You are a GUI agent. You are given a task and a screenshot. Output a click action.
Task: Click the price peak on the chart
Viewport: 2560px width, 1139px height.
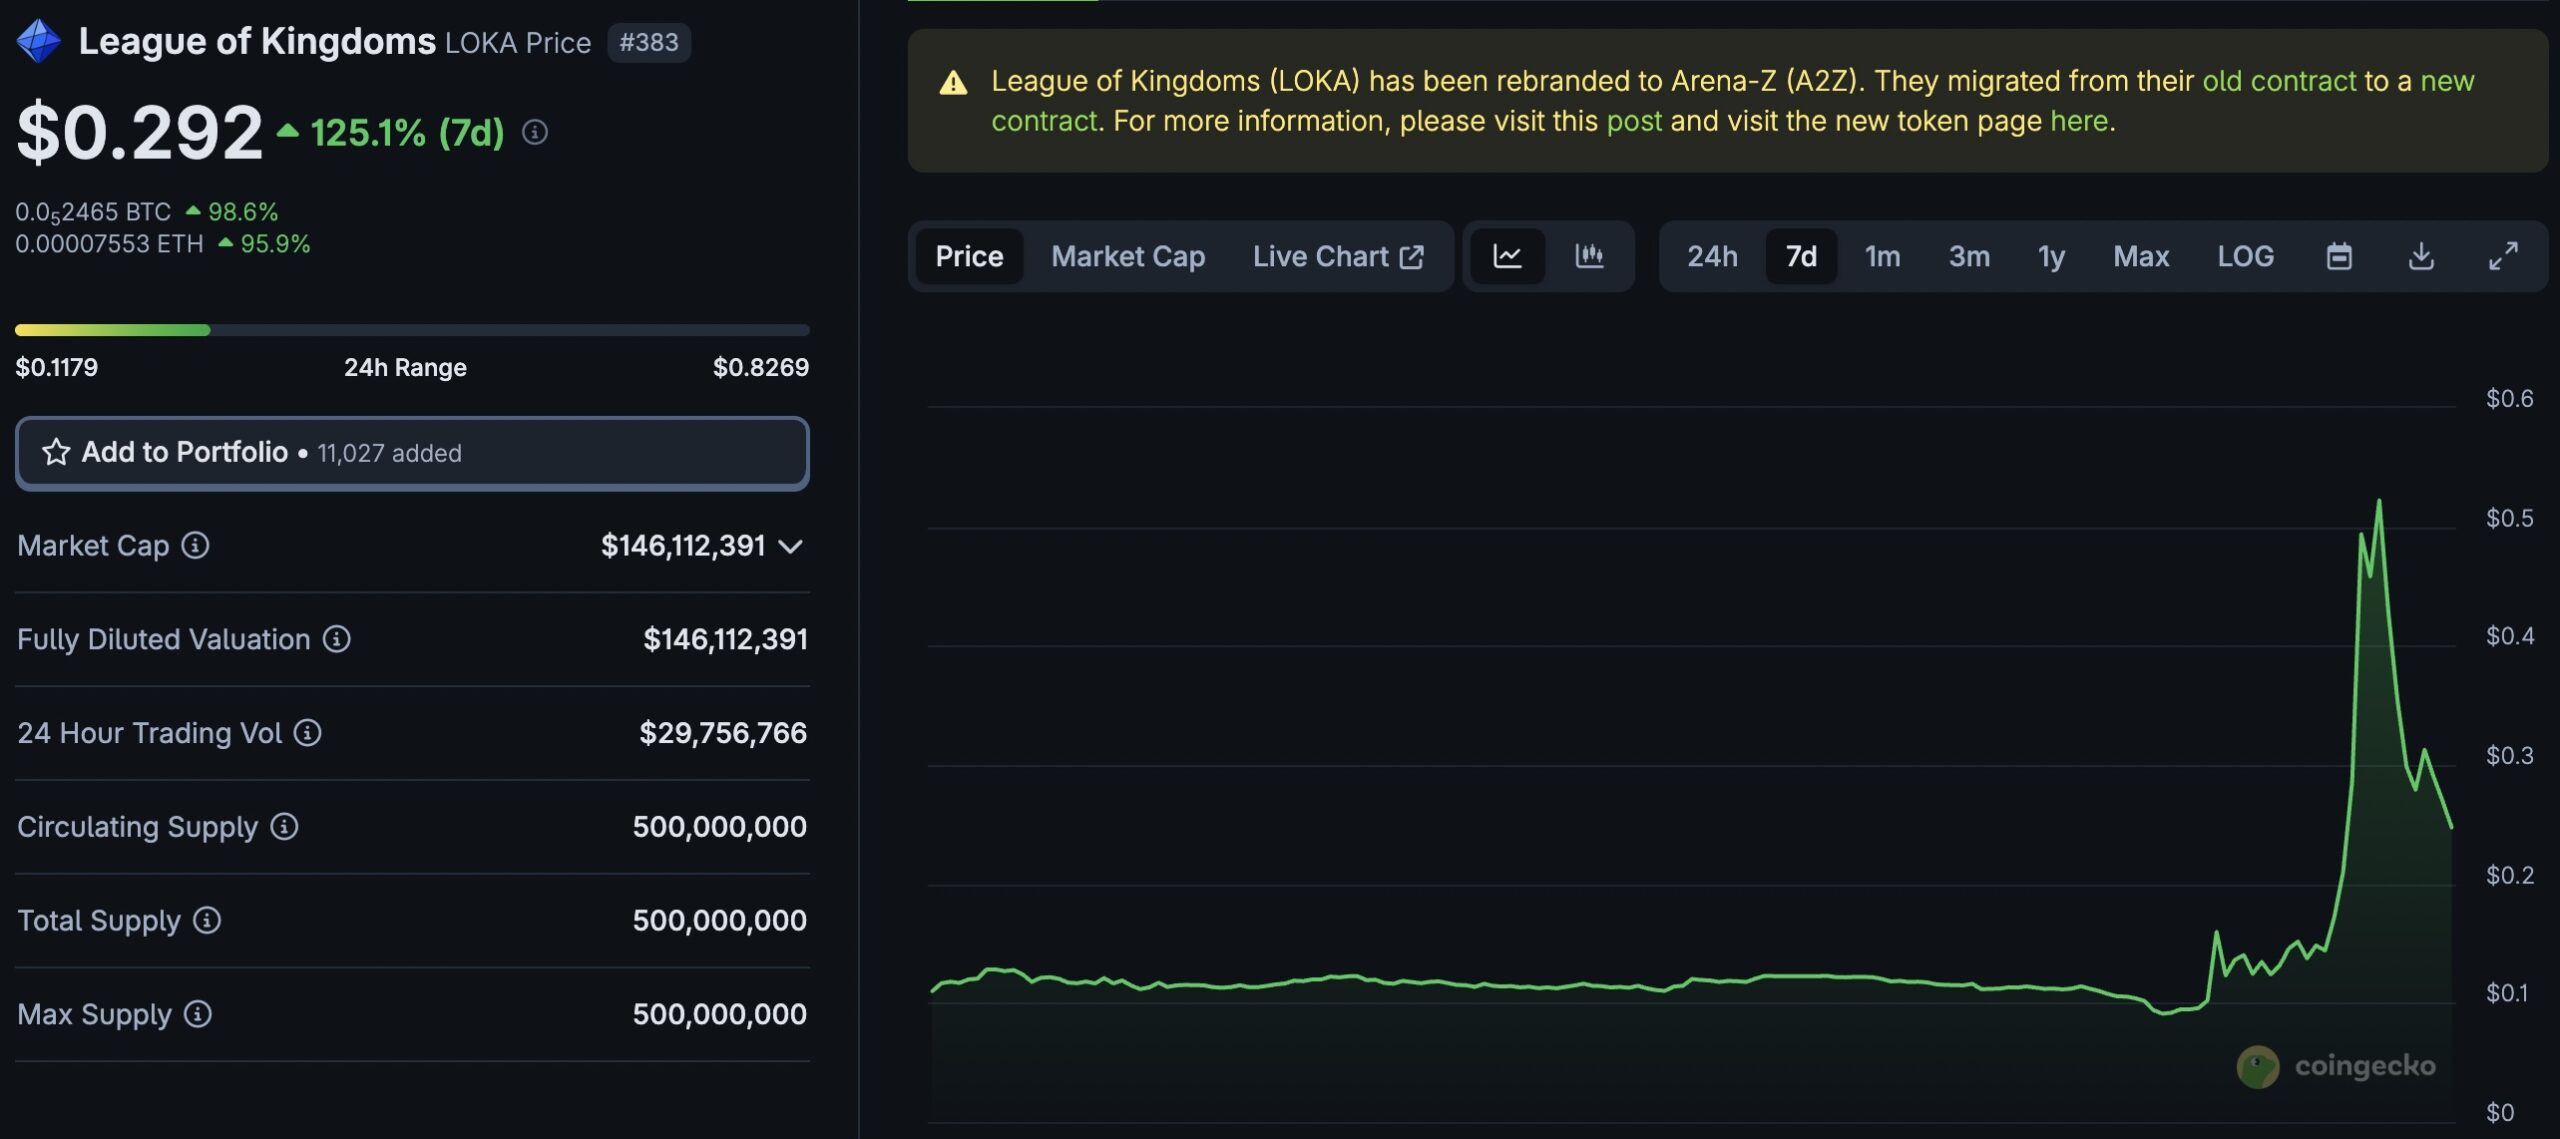click(x=2379, y=501)
